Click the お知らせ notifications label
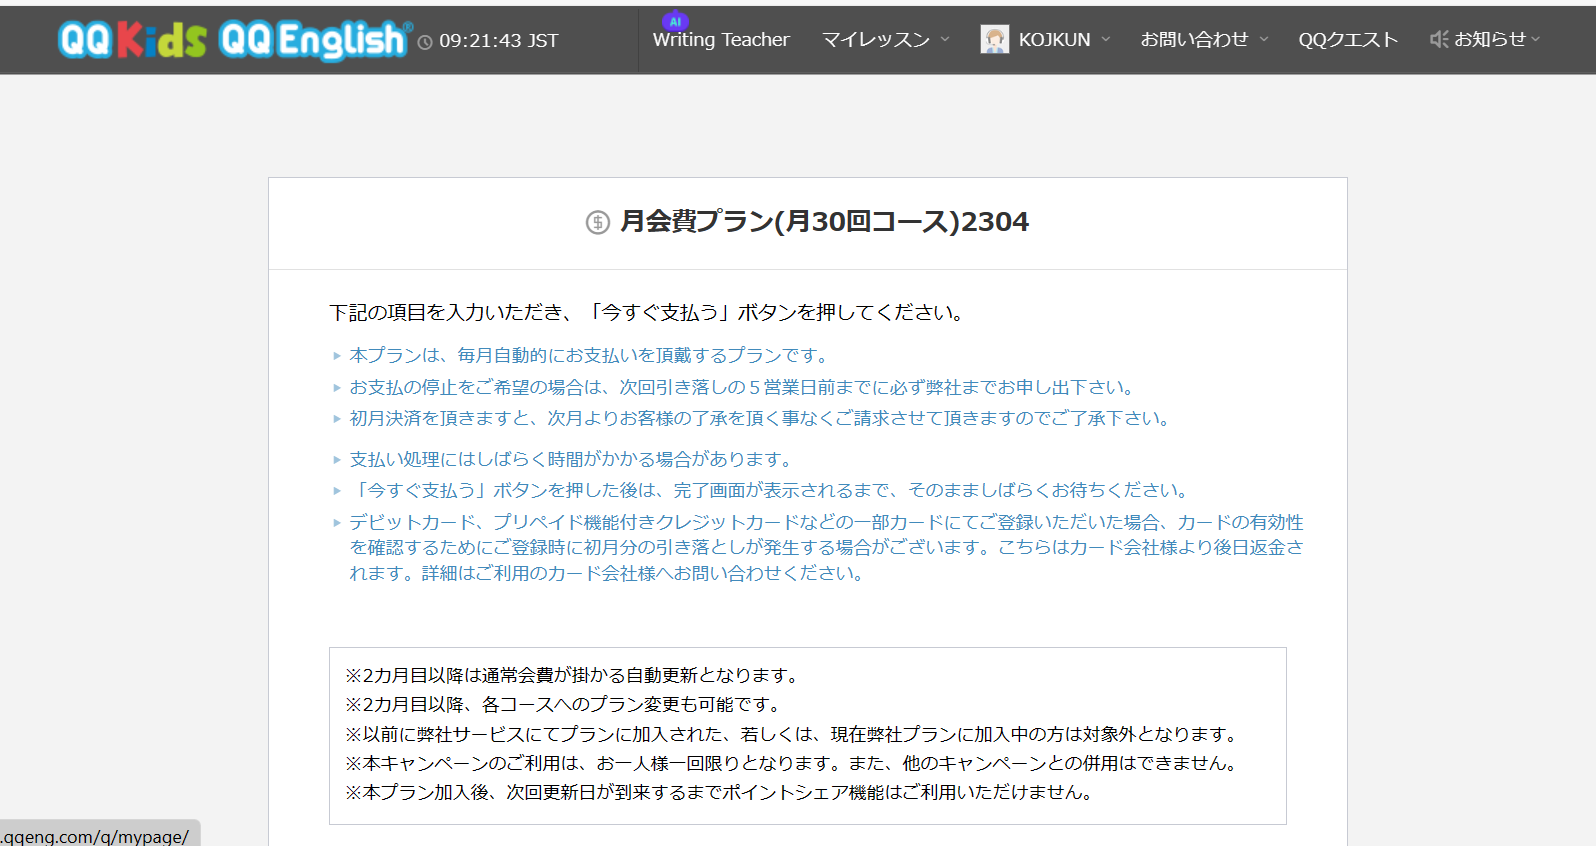 pyautogui.click(x=1489, y=39)
